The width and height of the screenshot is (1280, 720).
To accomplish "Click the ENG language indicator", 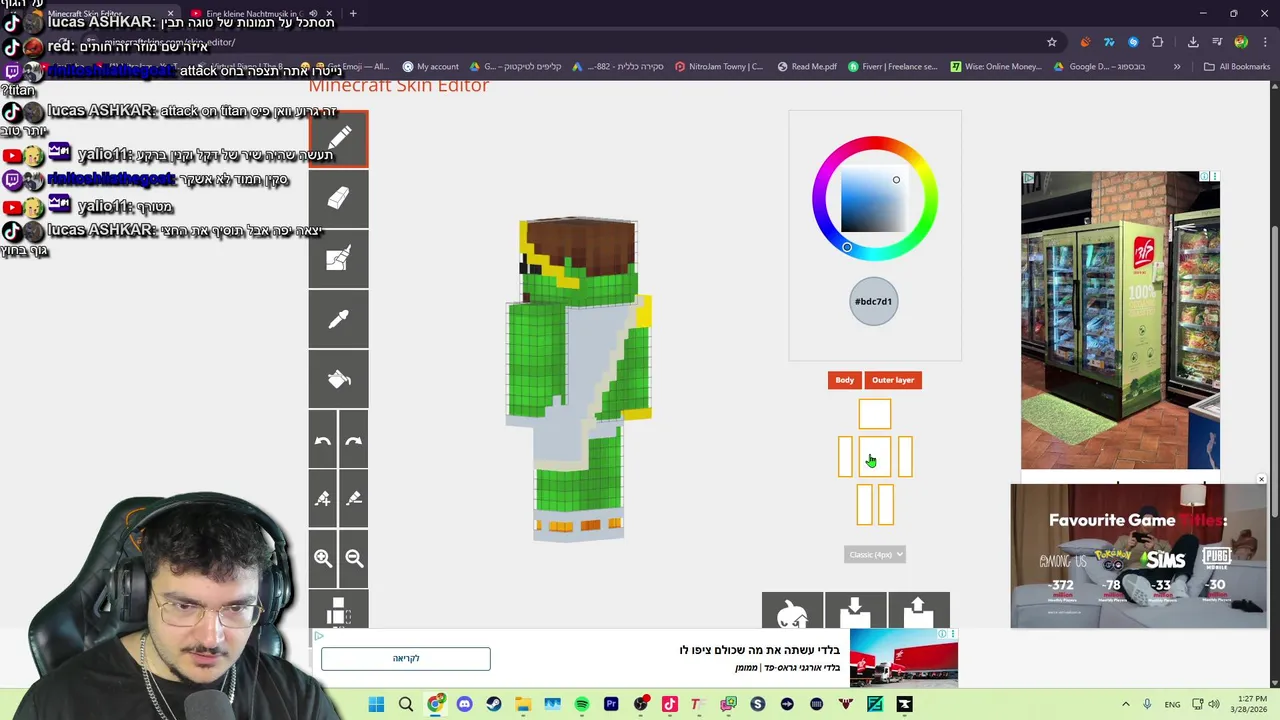I will (1172, 704).
